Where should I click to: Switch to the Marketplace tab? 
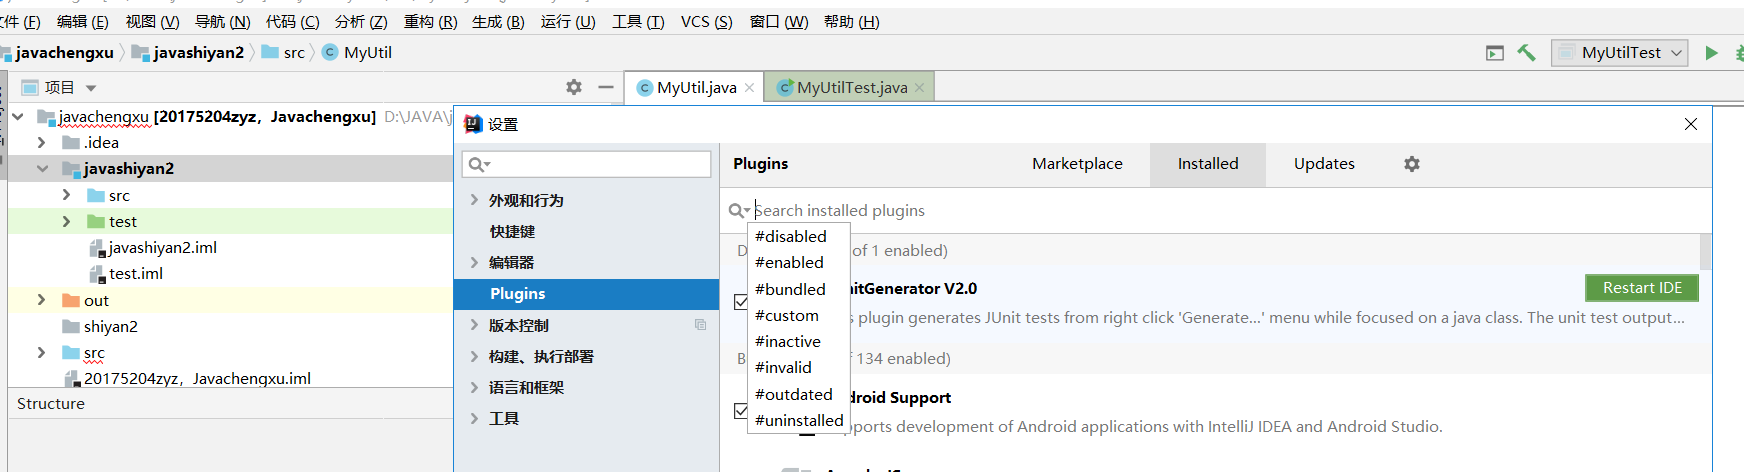[x=1077, y=164]
